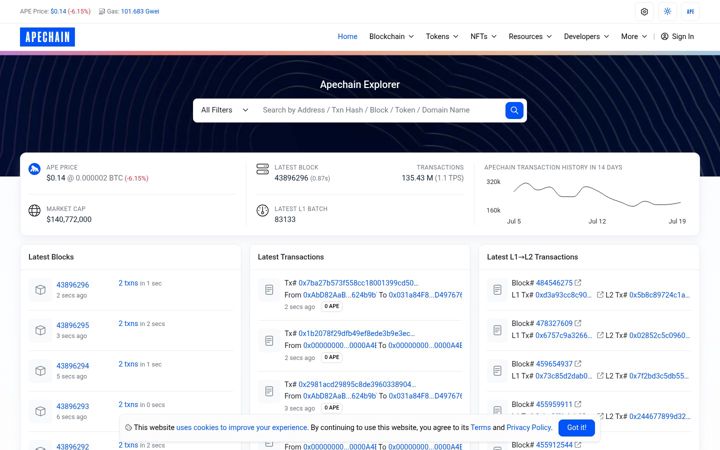Click the APE Price coin icon
Screen dimensions: 720x450
(x=34, y=169)
